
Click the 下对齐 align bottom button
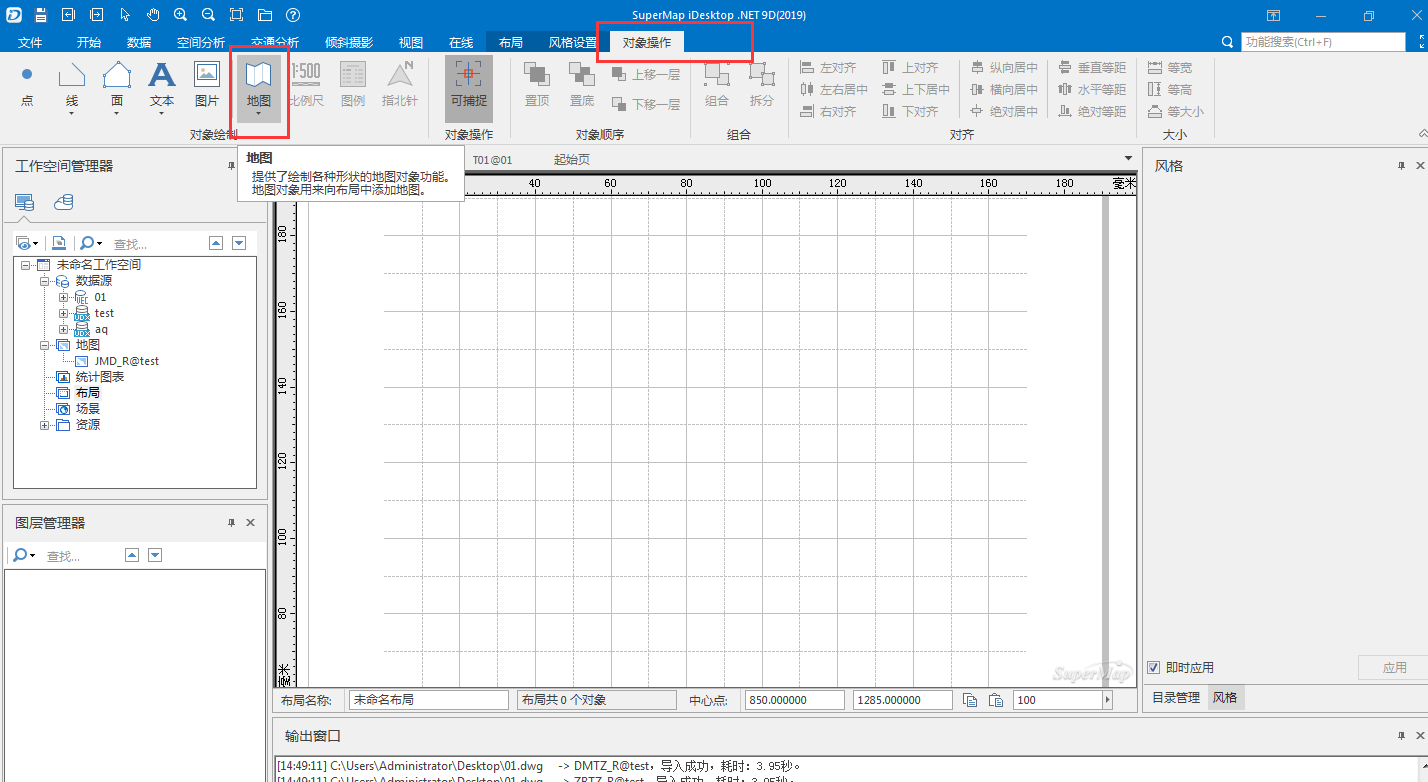(911, 111)
